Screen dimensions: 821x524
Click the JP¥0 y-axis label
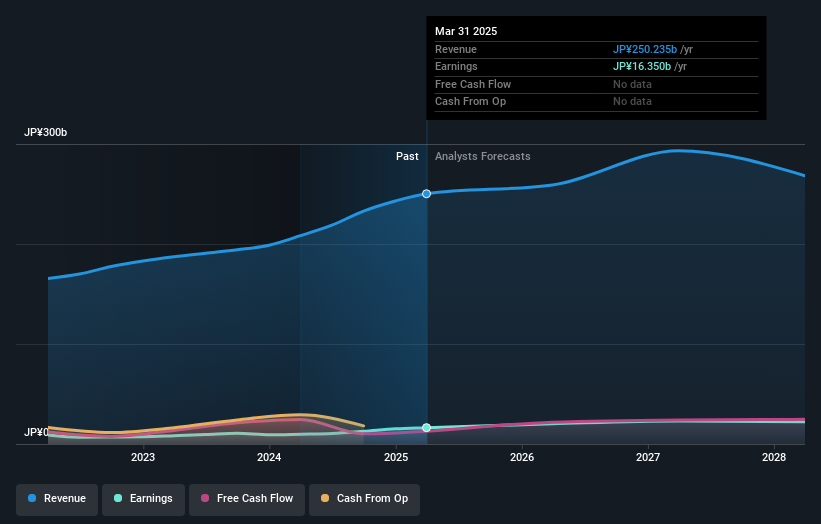36,432
